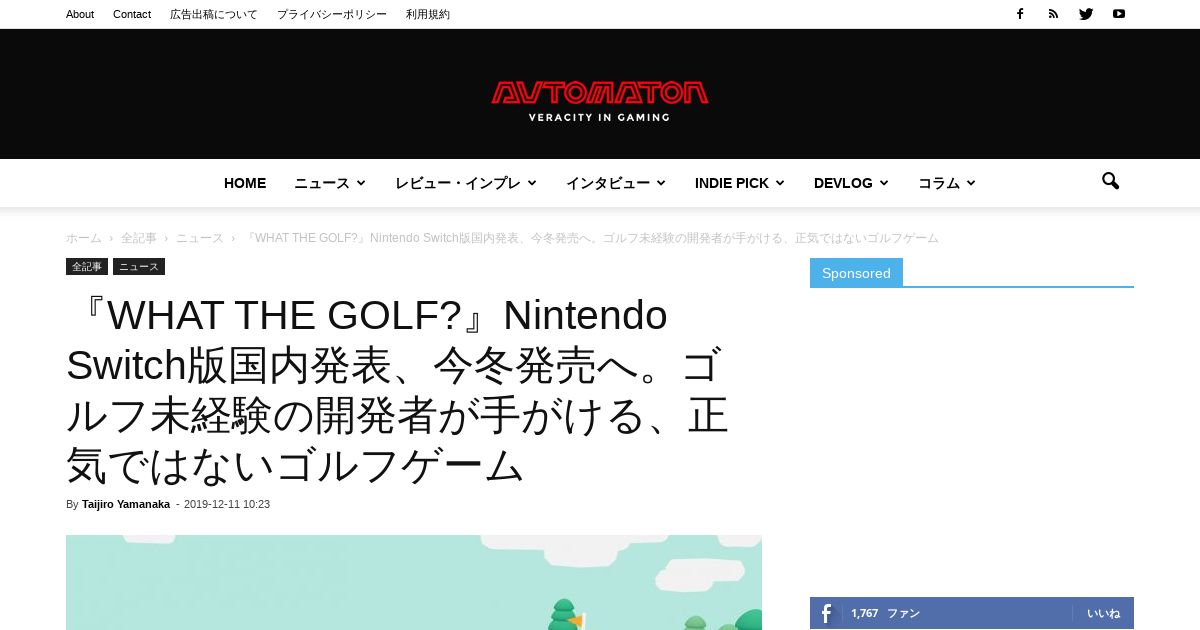The width and height of the screenshot is (1200, 630).
Task: Click the article featured image
Action: point(414,582)
